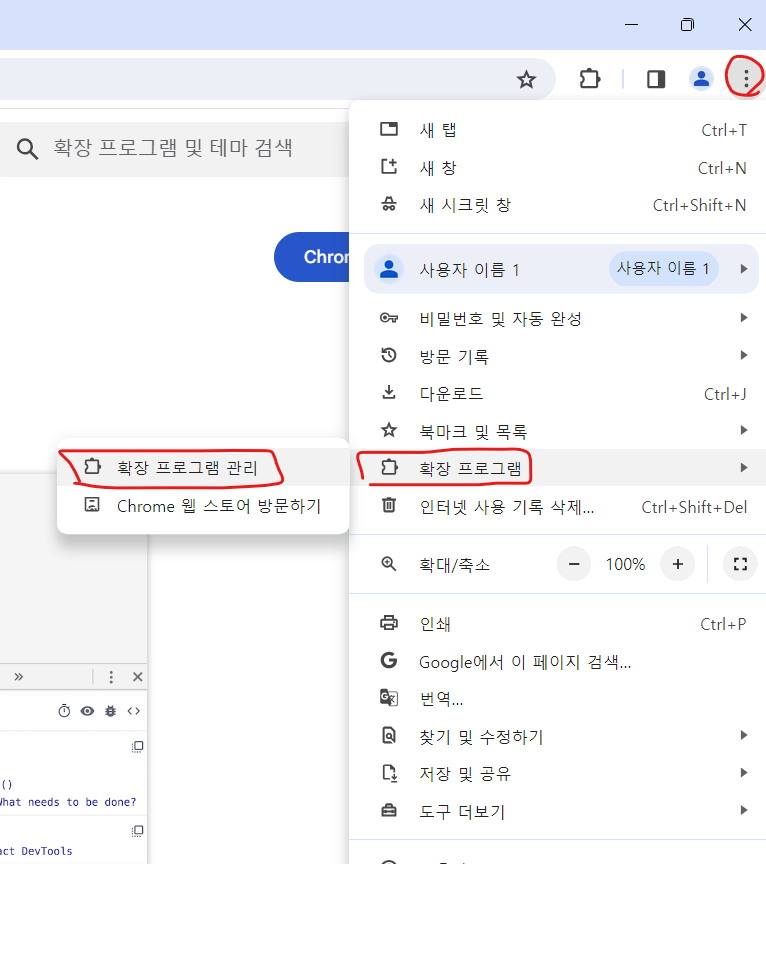Restore down the browser window

(x=687, y=25)
